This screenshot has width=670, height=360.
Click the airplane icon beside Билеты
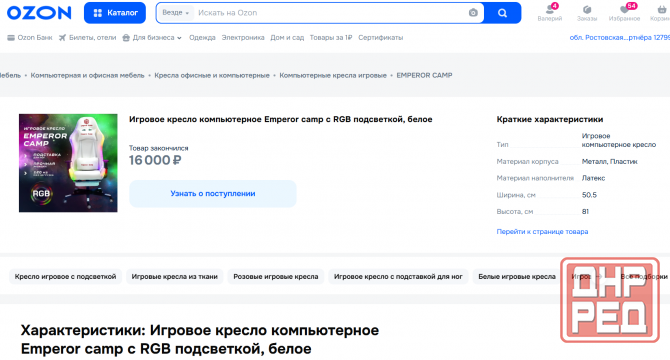pyautogui.click(x=62, y=38)
